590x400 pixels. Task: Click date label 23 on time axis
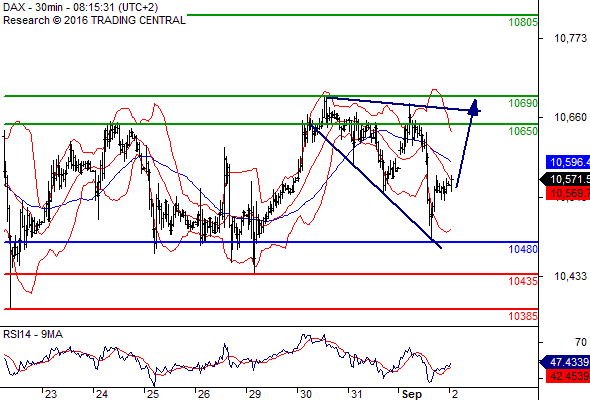click(51, 394)
